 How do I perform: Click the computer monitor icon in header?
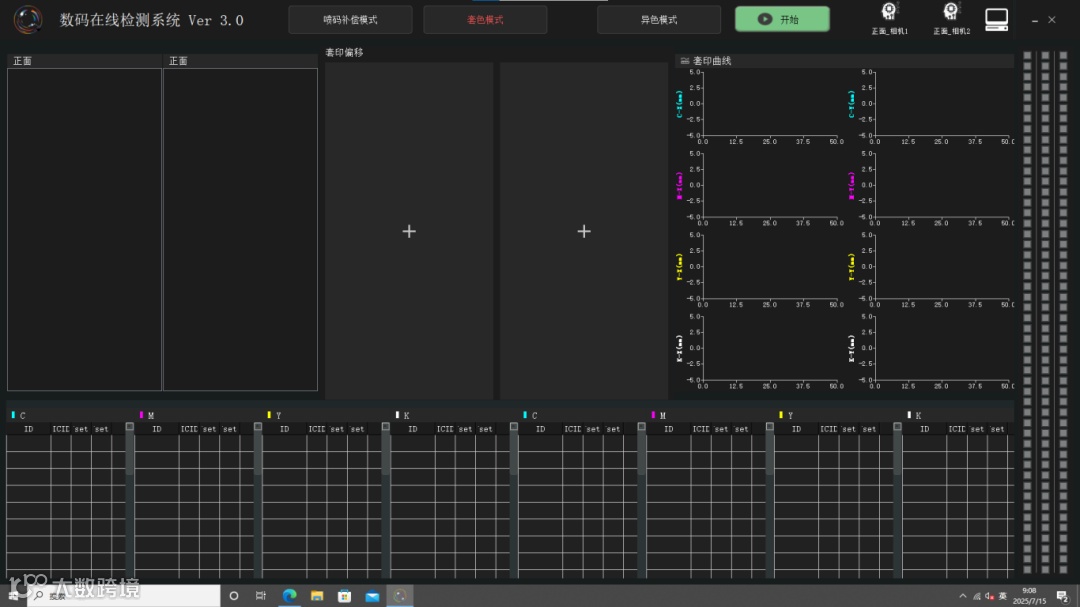[x=996, y=19]
